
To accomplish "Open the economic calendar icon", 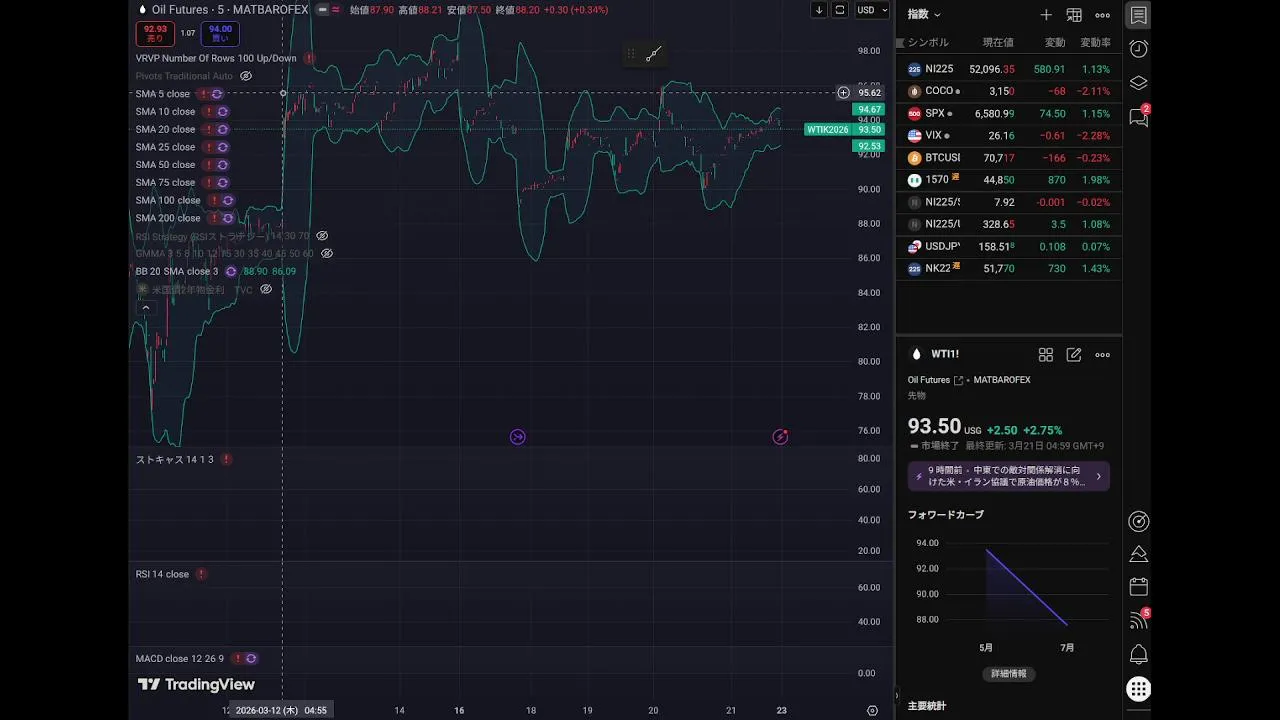I will coord(1138,587).
